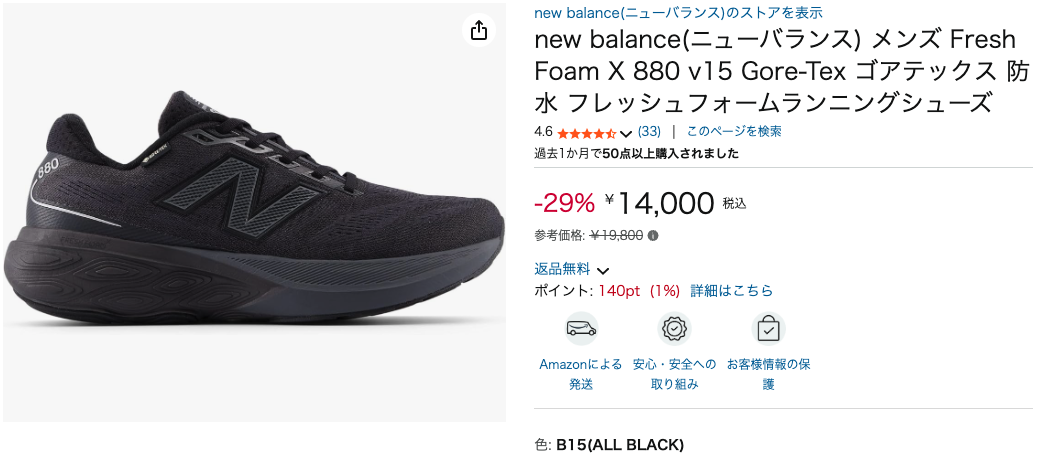The height and width of the screenshot is (457, 1050).
Task: Click the Amazonによる発送 text link
Action: point(581,374)
